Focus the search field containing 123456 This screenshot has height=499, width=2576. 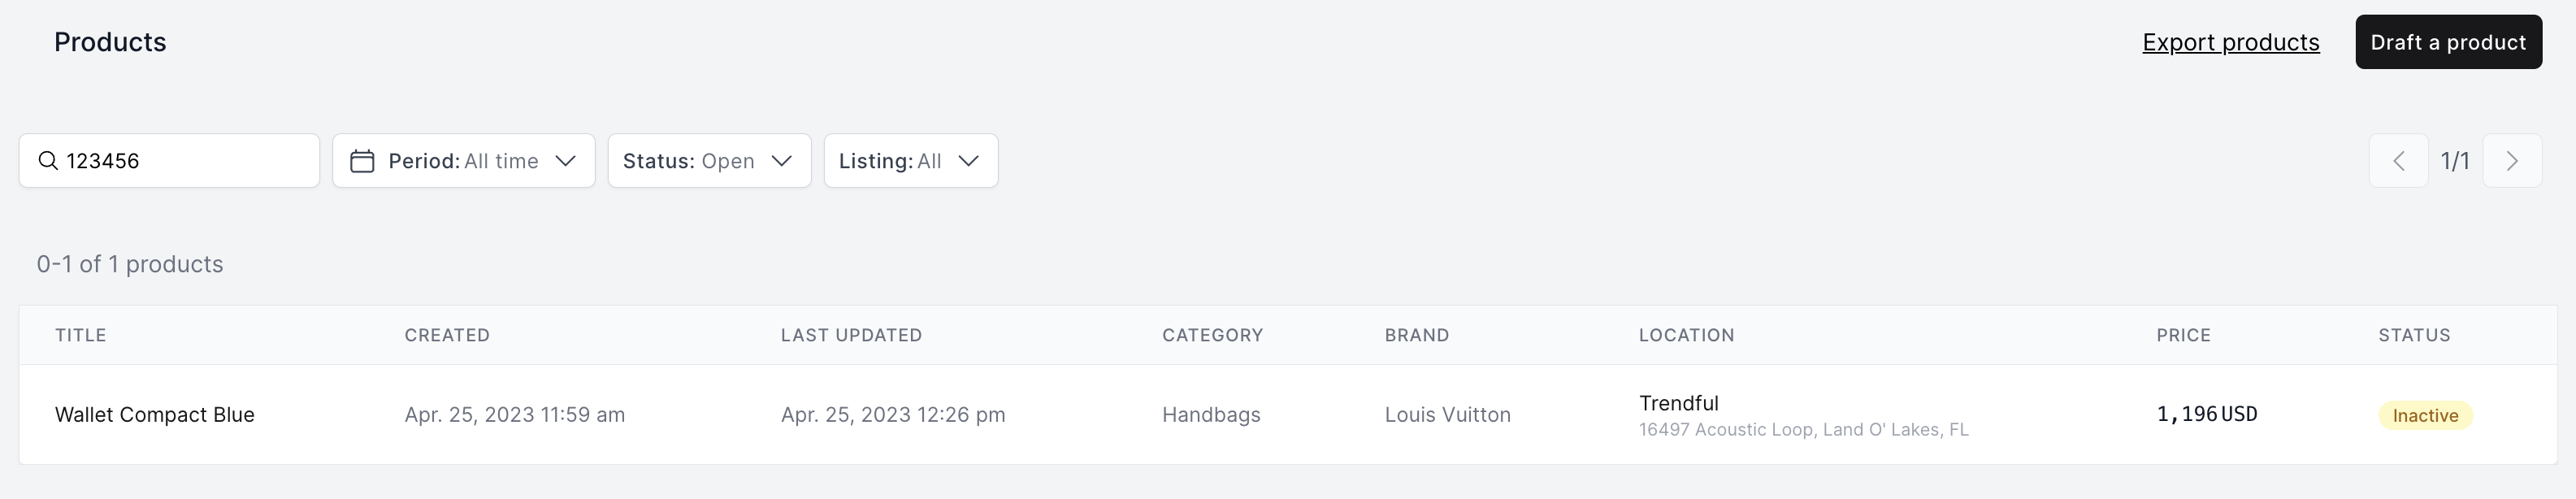click(x=169, y=161)
